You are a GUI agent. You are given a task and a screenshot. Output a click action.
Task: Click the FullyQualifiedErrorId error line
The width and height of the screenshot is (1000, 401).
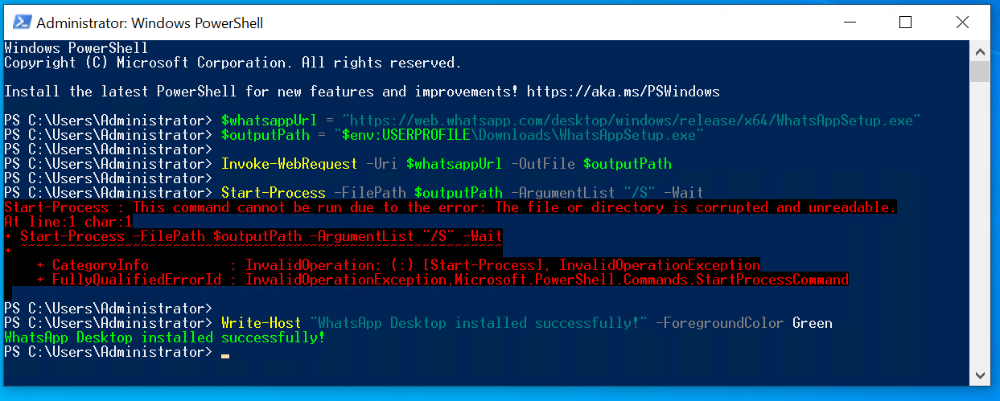tap(442, 280)
